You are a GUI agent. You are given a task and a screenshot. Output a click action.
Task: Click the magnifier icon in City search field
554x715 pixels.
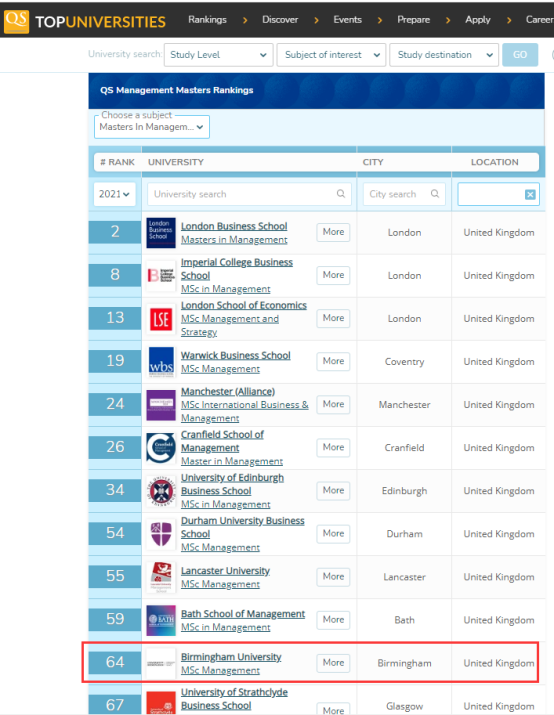(x=435, y=194)
